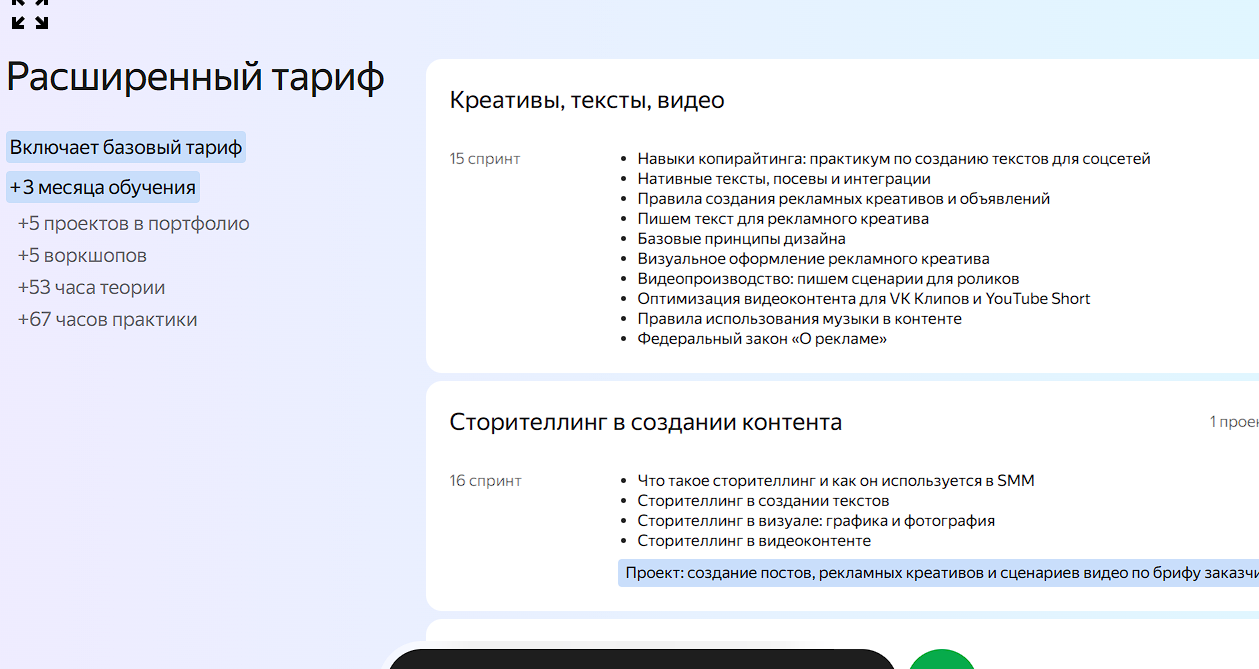Click the 'Включает базовый тариф' label
The height and width of the screenshot is (669, 1259).
pyautogui.click(x=126, y=148)
